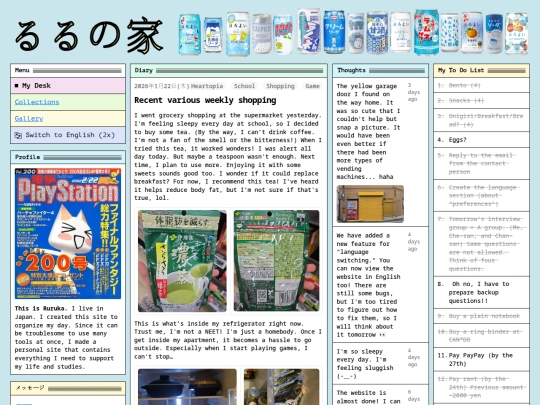Open the Recent various weekly shopping post title

click(205, 100)
